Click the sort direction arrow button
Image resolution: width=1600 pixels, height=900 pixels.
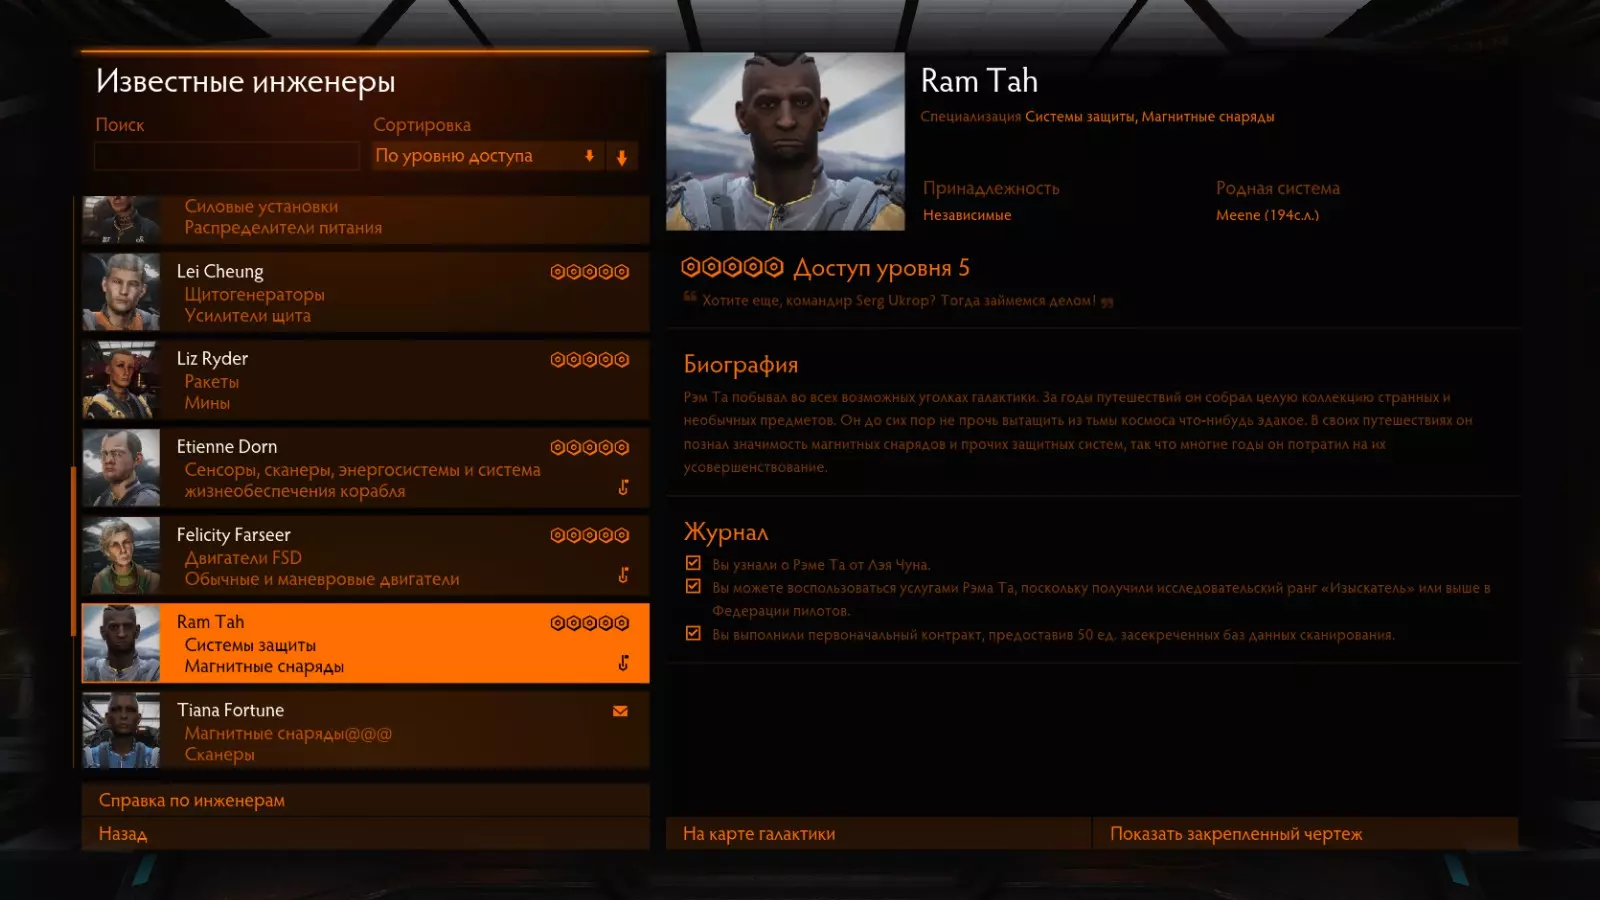(x=622, y=157)
